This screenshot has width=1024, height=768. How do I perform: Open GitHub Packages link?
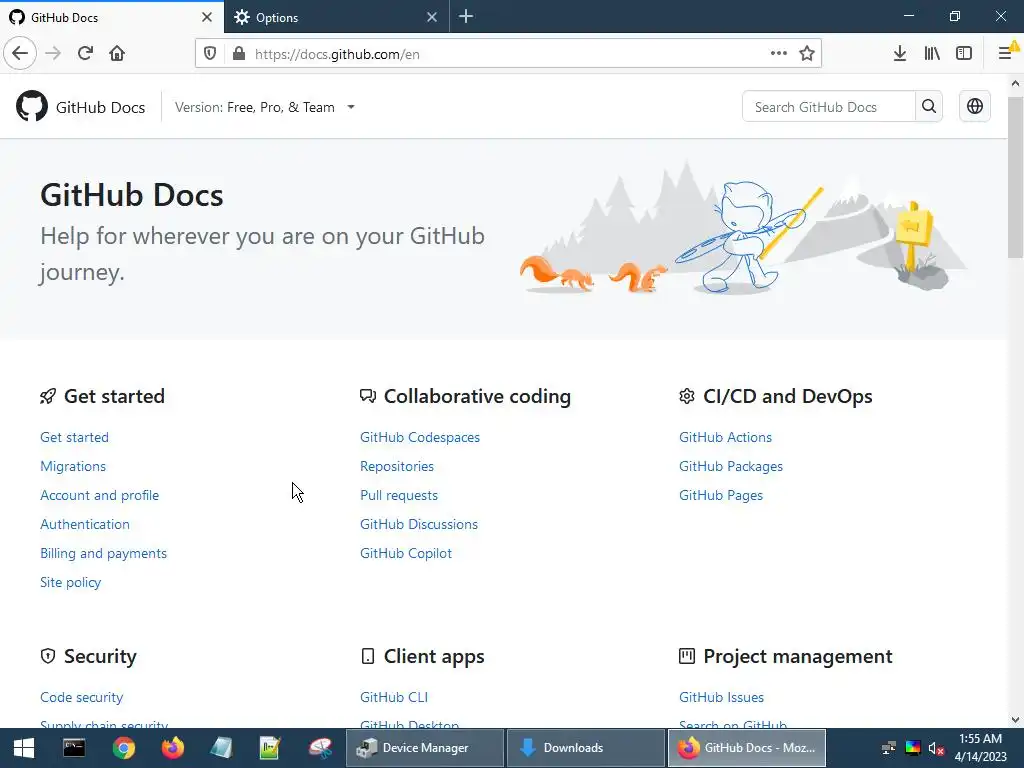pyautogui.click(x=731, y=466)
